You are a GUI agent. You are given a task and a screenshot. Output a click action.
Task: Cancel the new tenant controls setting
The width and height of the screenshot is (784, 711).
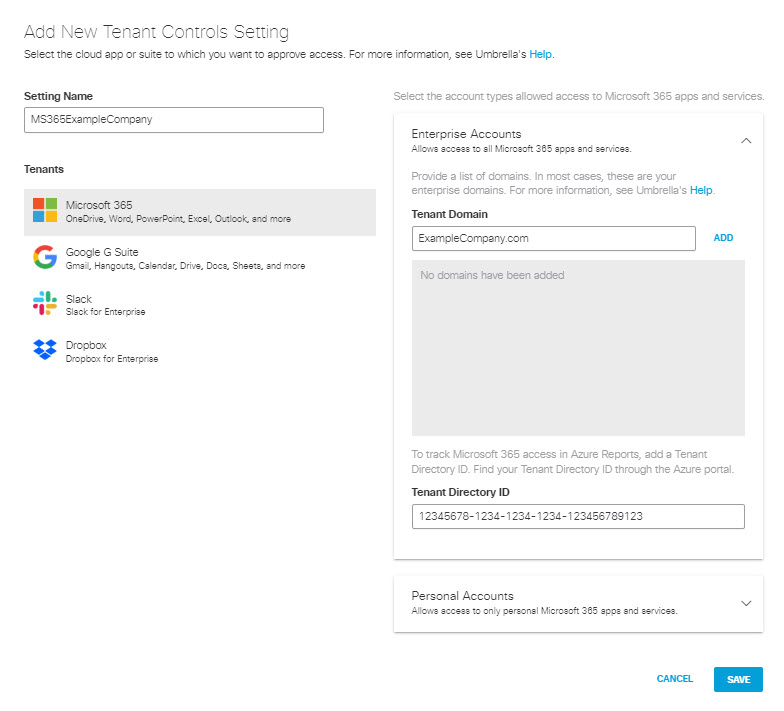point(674,679)
